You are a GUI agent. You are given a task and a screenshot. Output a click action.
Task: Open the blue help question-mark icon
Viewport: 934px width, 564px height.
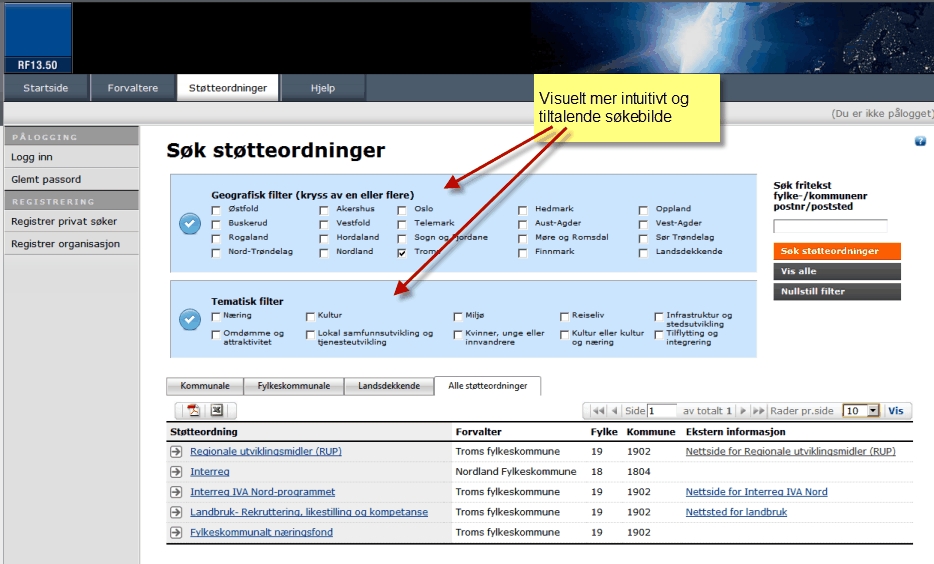(920, 141)
